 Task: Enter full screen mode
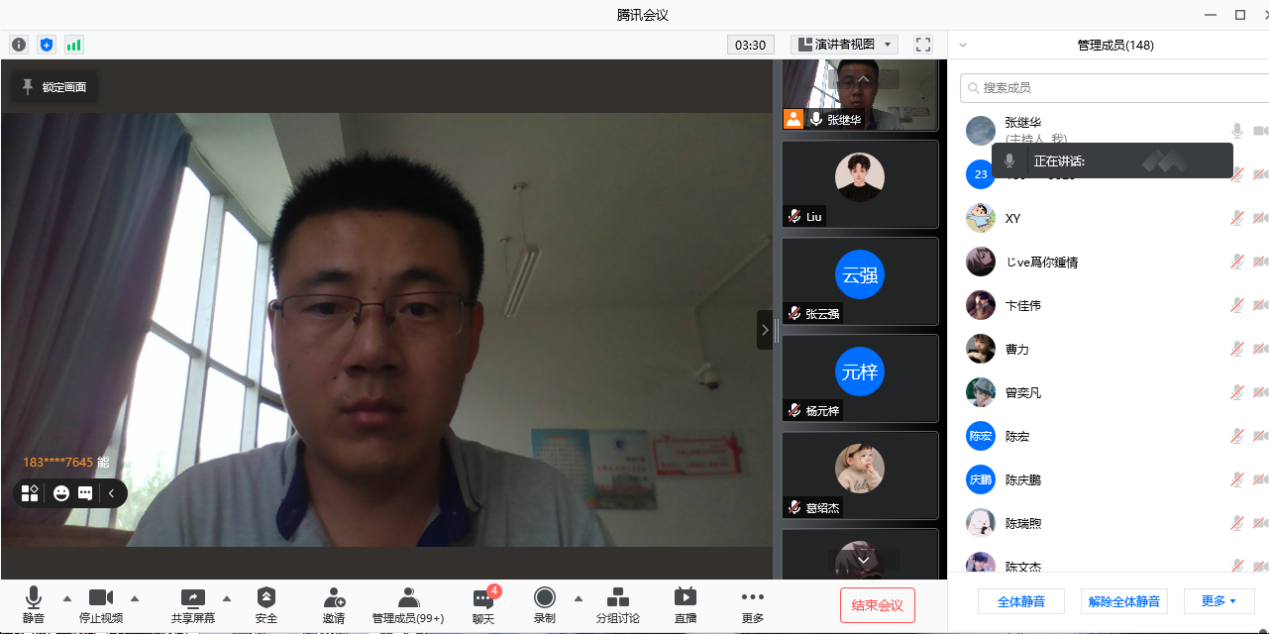tap(923, 45)
